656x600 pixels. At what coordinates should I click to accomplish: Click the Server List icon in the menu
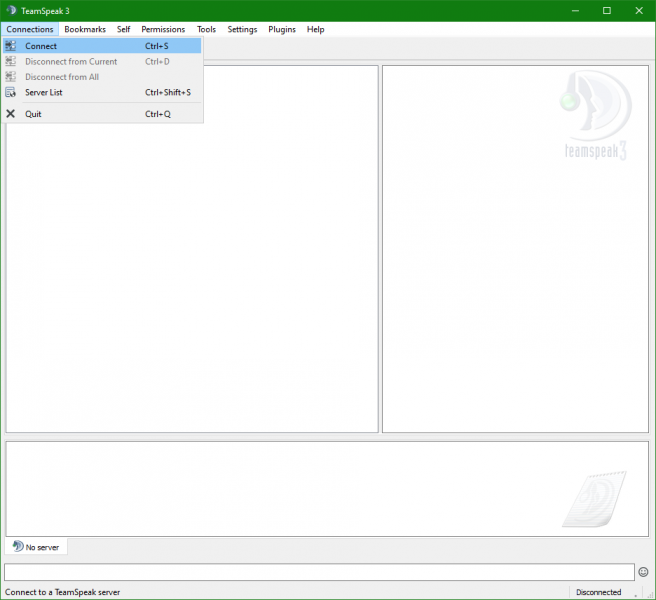click(x=10, y=92)
